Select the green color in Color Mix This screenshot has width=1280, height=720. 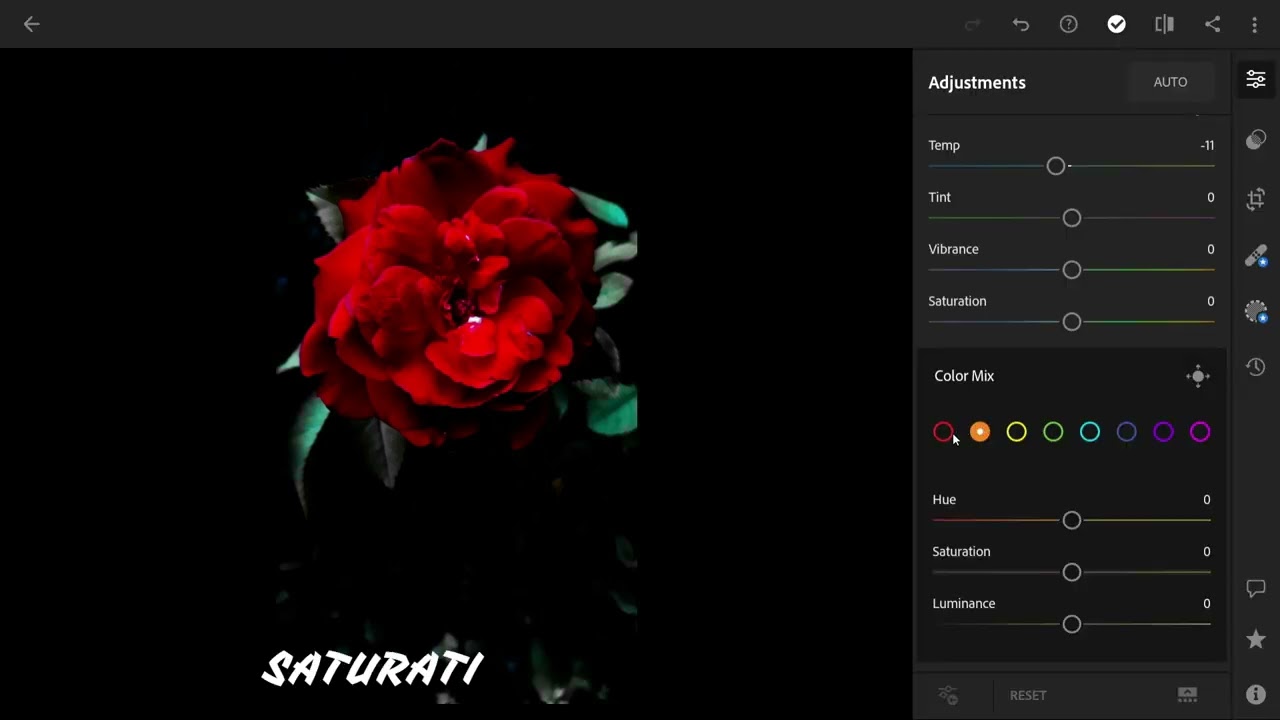[1053, 432]
